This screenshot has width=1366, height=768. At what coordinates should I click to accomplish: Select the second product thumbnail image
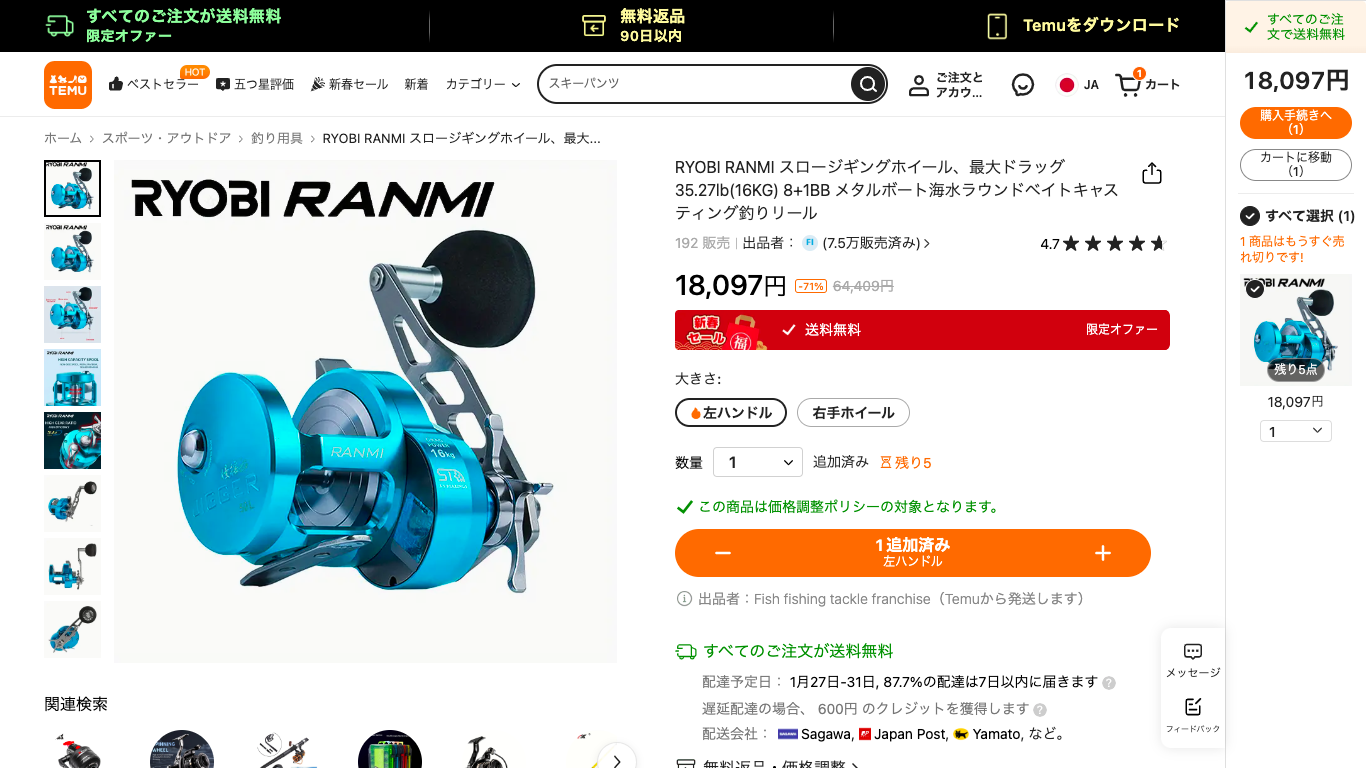[72, 251]
